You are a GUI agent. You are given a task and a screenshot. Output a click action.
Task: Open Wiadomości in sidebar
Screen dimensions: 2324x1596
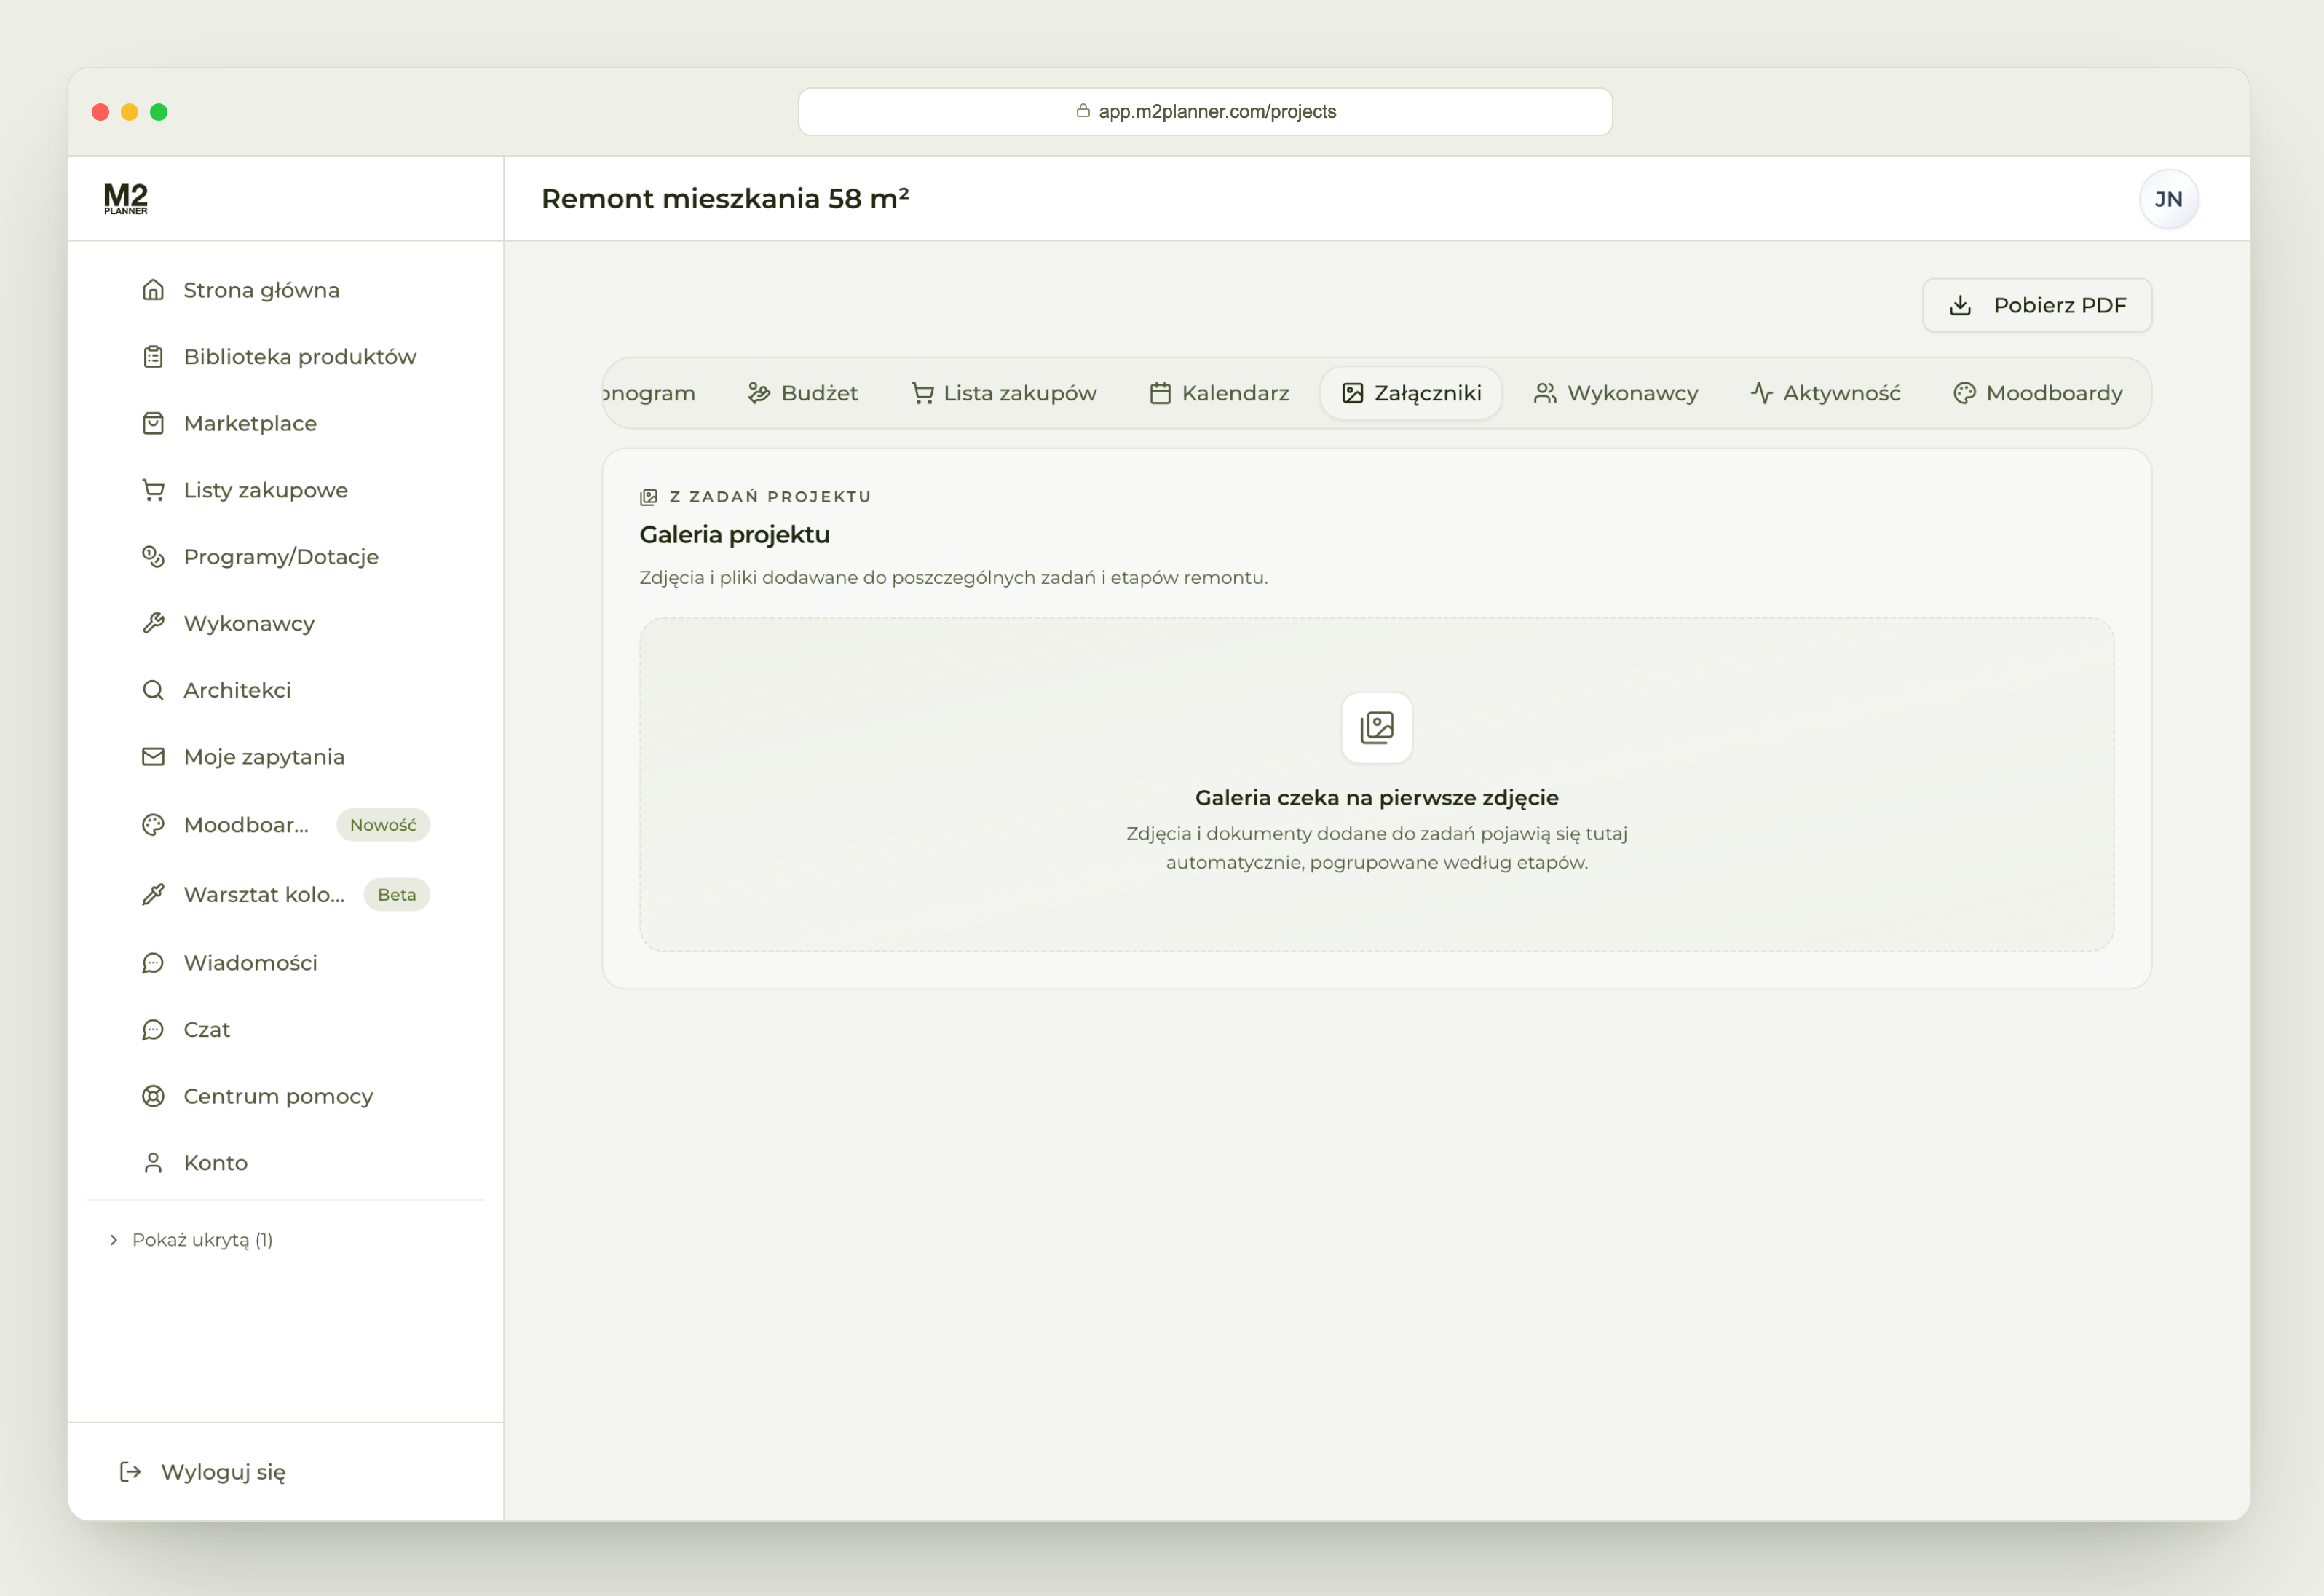(x=286, y=963)
